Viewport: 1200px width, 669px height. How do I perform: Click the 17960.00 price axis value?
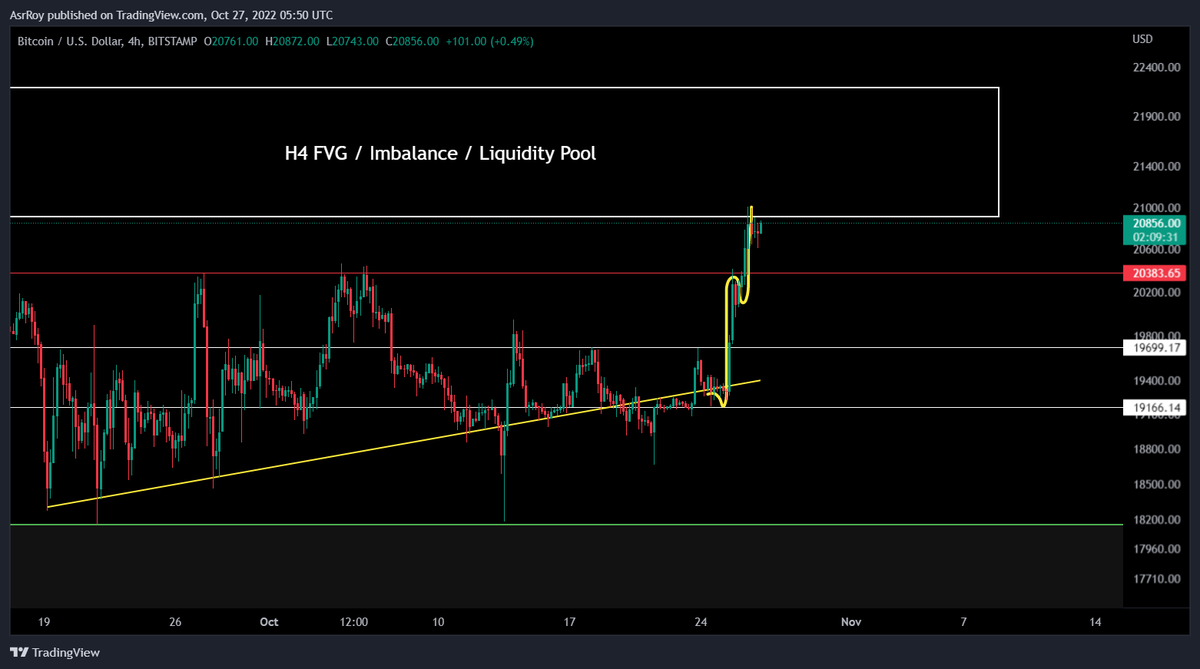pyautogui.click(x=1156, y=548)
